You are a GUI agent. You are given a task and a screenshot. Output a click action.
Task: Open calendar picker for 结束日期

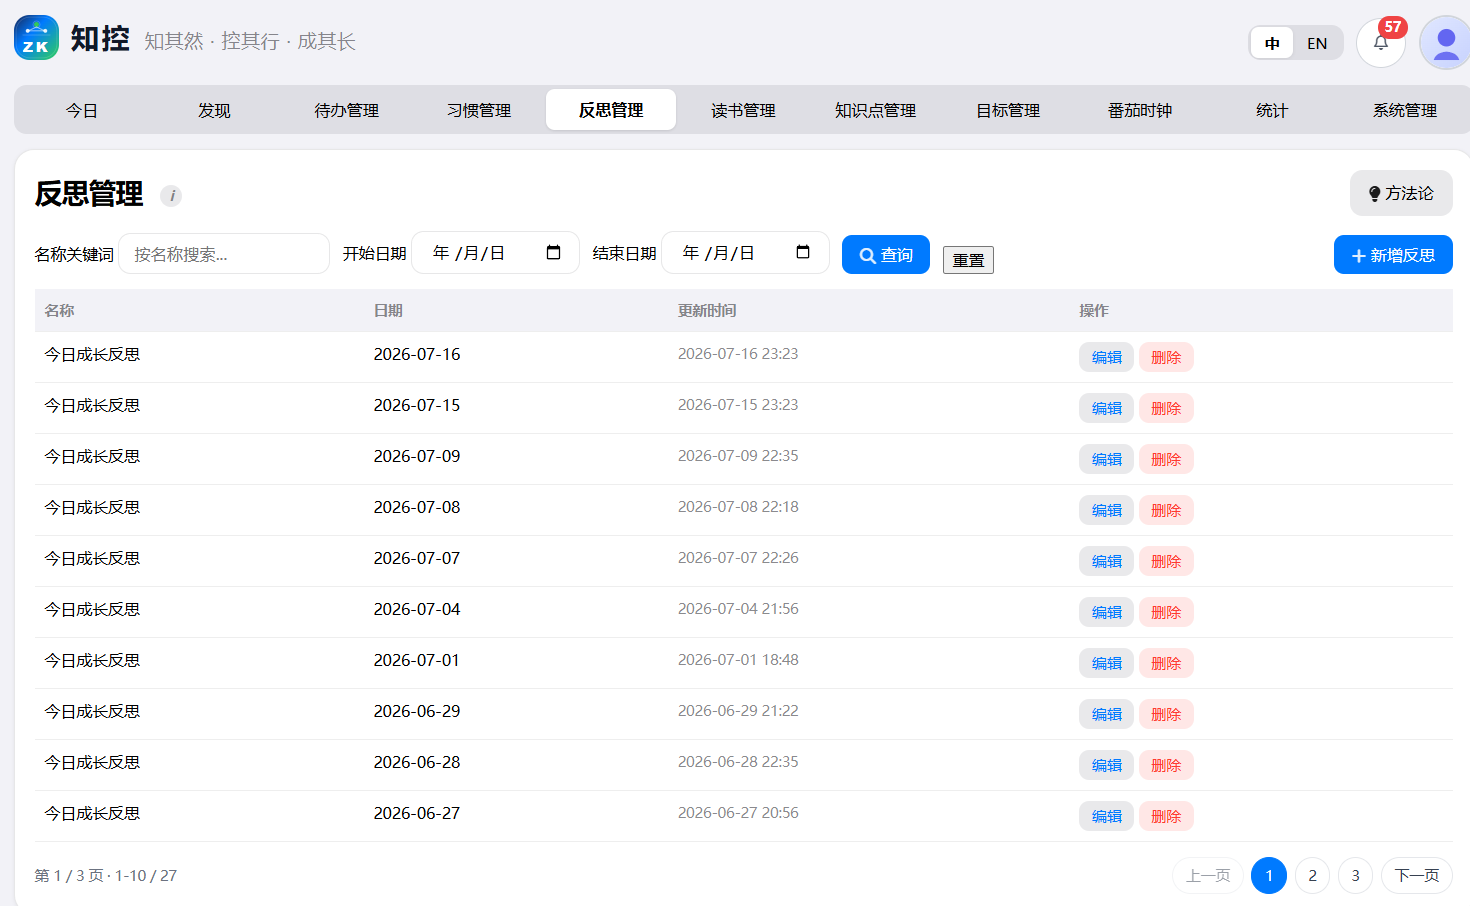[x=802, y=252]
